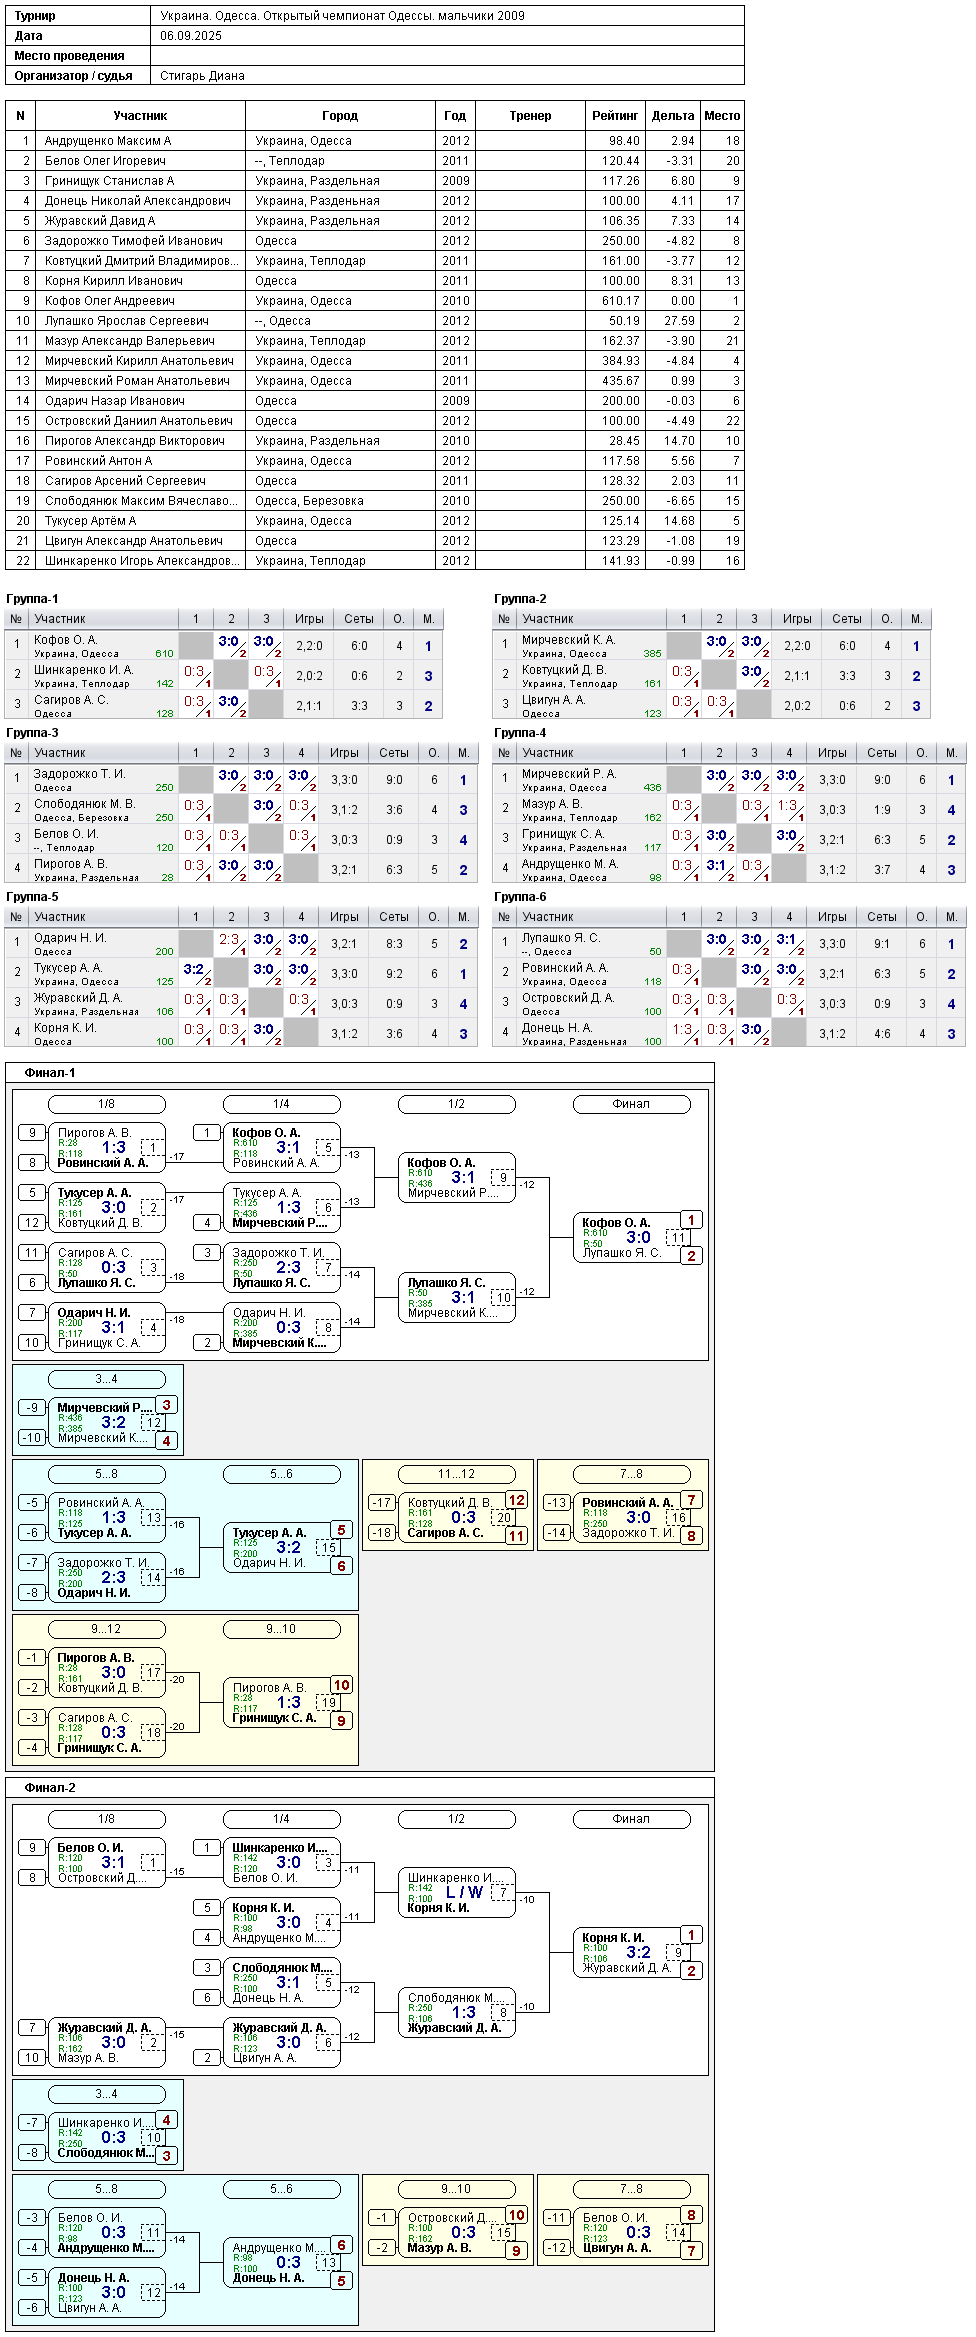Click the Дельта column header
Viewport: 976px width, 2337px height.
(x=673, y=116)
